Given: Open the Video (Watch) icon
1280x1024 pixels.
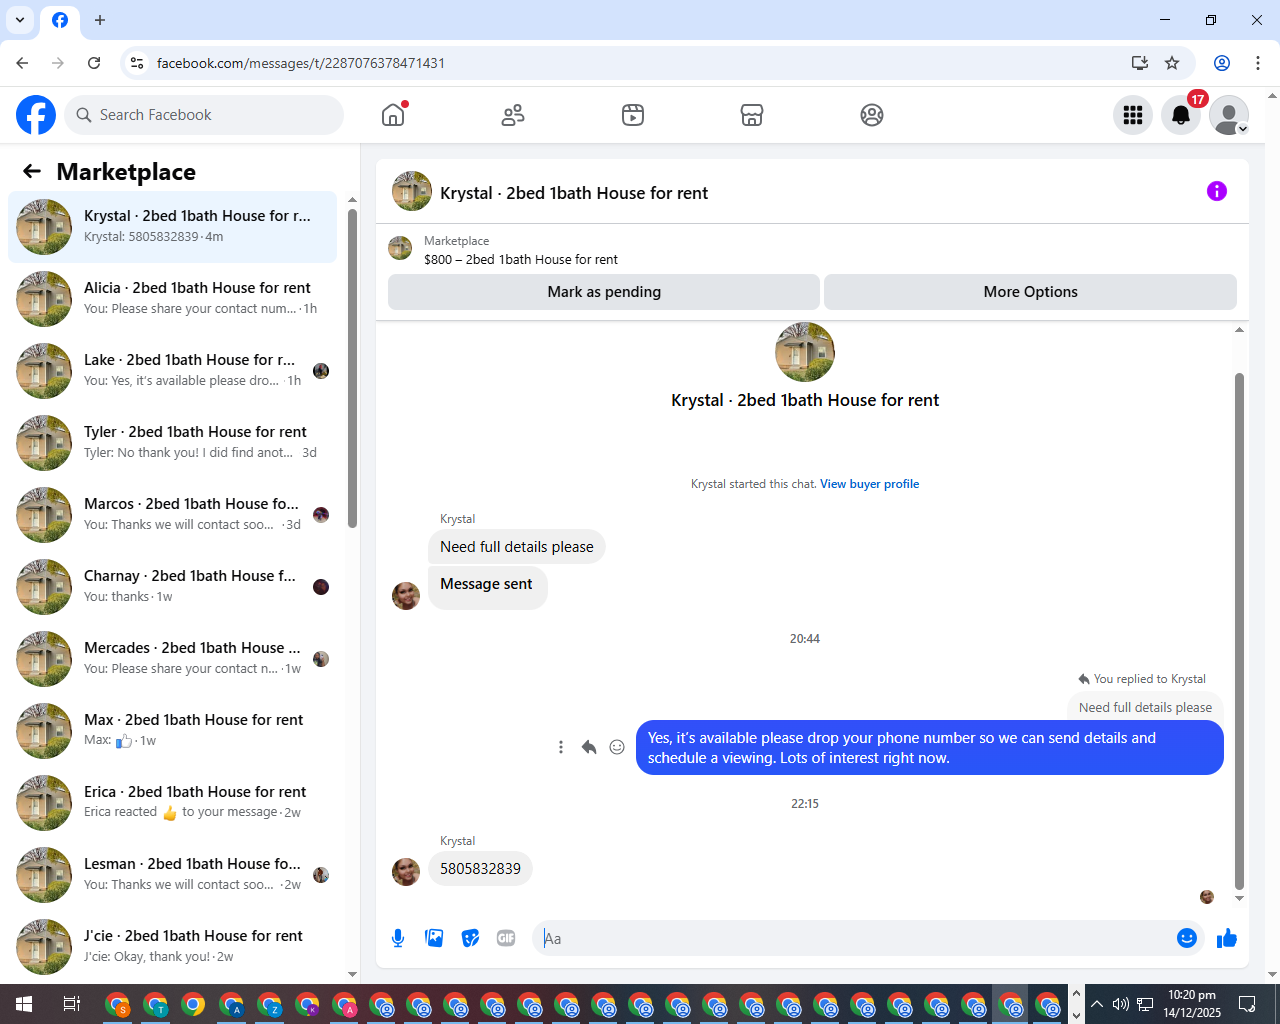Looking at the screenshot, I should pyautogui.click(x=633, y=115).
